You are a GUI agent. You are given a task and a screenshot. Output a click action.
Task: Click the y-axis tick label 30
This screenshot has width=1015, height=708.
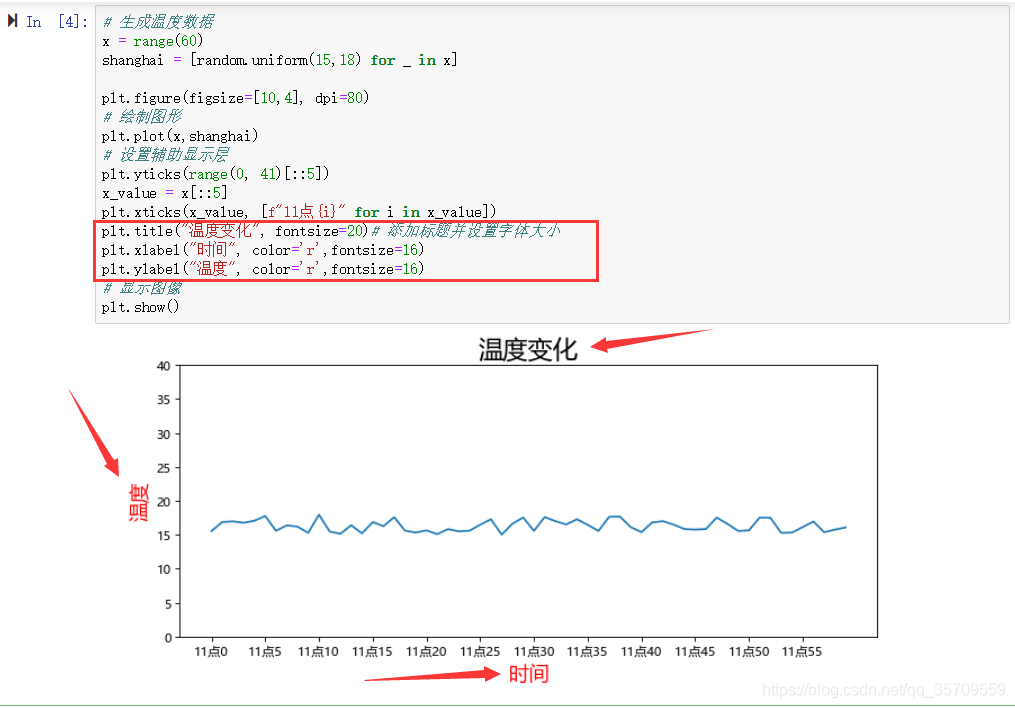[x=164, y=434]
